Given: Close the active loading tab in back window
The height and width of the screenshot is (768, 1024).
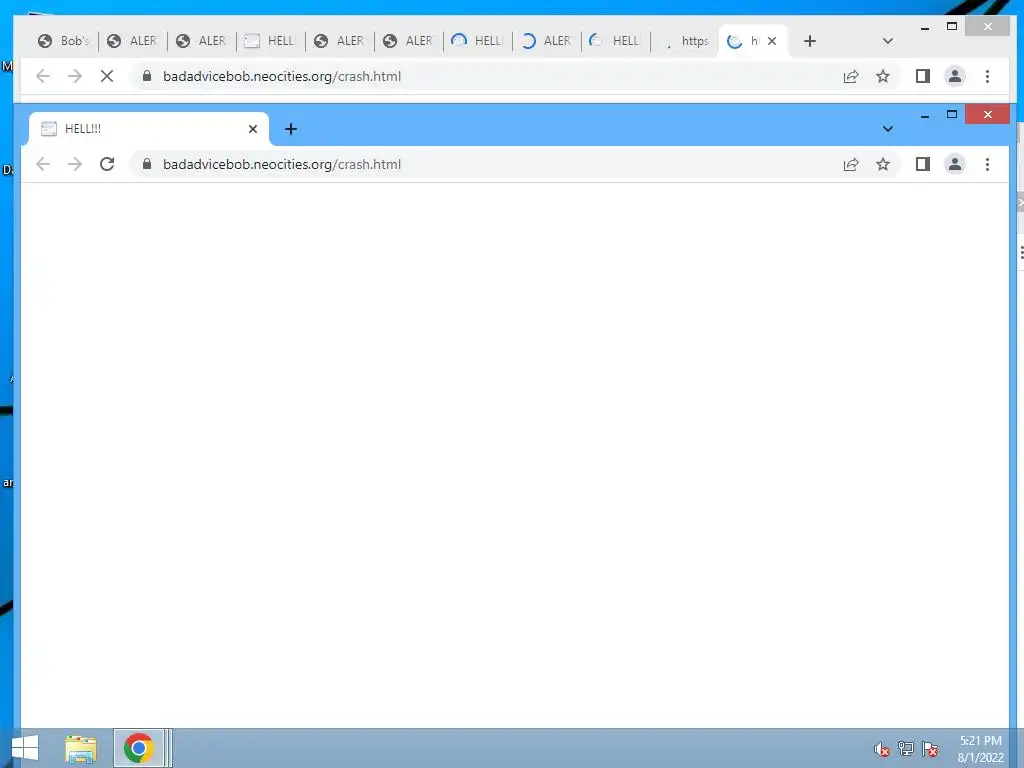Looking at the screenshot, I should click(x=772, y=41).
